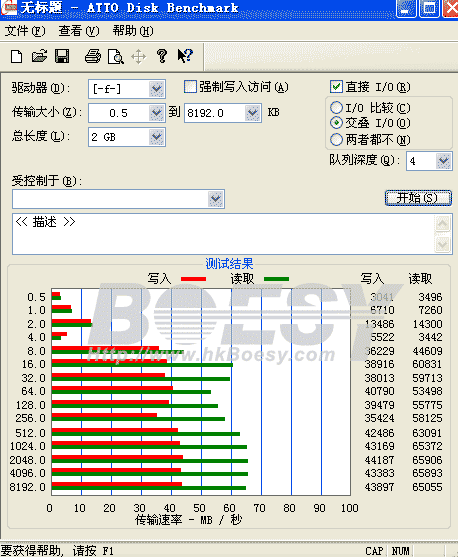The height and width of the screenshot is (557, 458).
Task: Click the read value 3496 for 0.5
Action: click(x=430, y=297)
